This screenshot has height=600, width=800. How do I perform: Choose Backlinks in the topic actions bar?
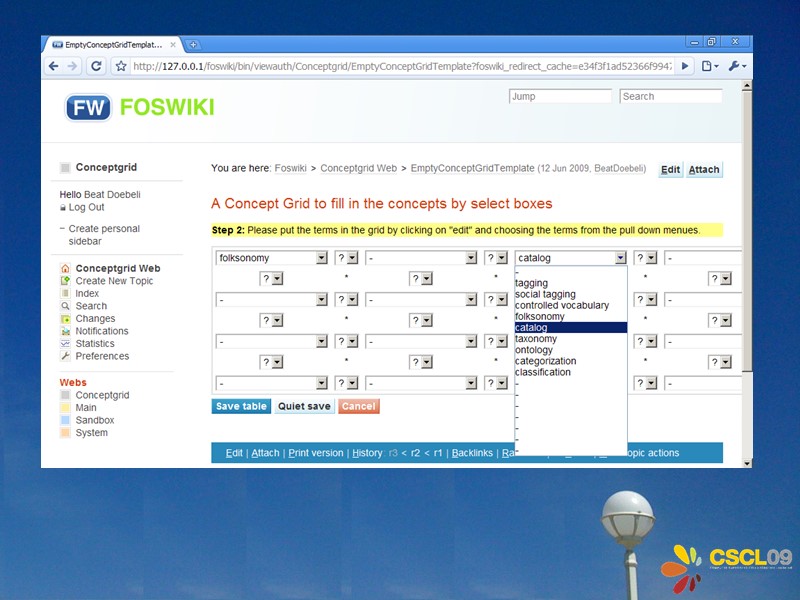click(x=474, y=451)
